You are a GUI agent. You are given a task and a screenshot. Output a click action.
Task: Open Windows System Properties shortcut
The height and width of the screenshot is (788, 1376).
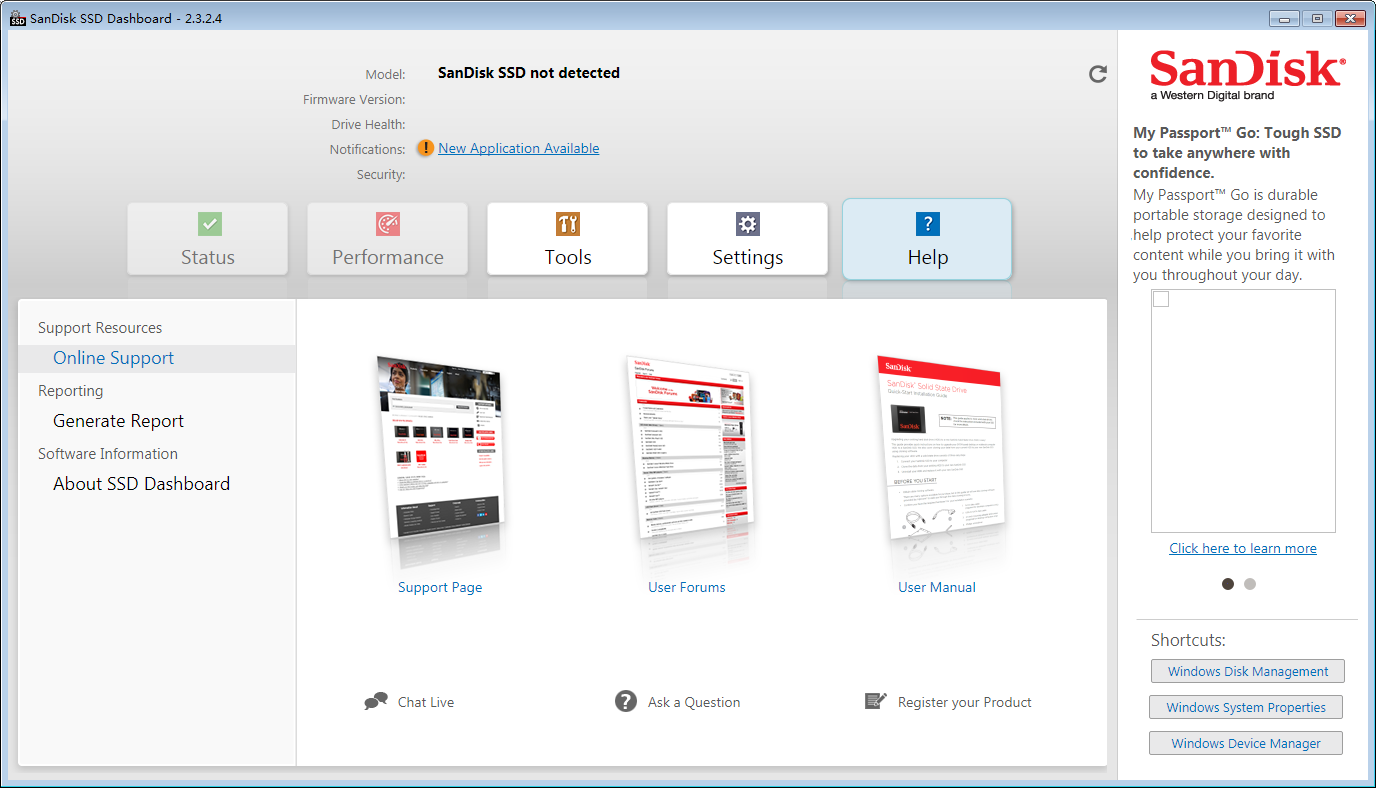[x=1246, y=707]
